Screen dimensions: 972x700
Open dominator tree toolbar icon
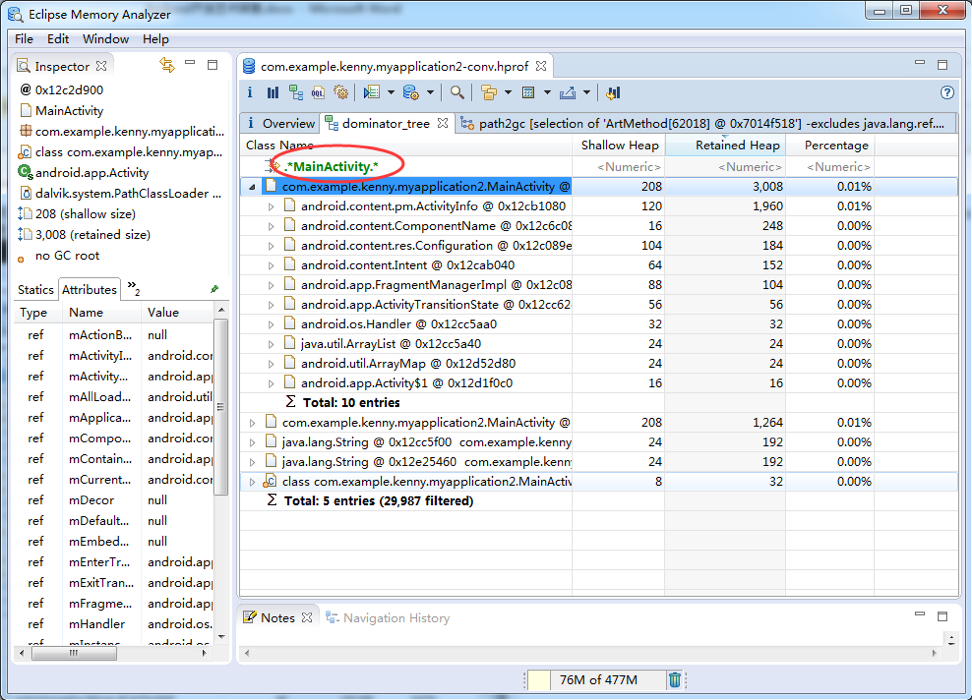[x=296, y=93]
